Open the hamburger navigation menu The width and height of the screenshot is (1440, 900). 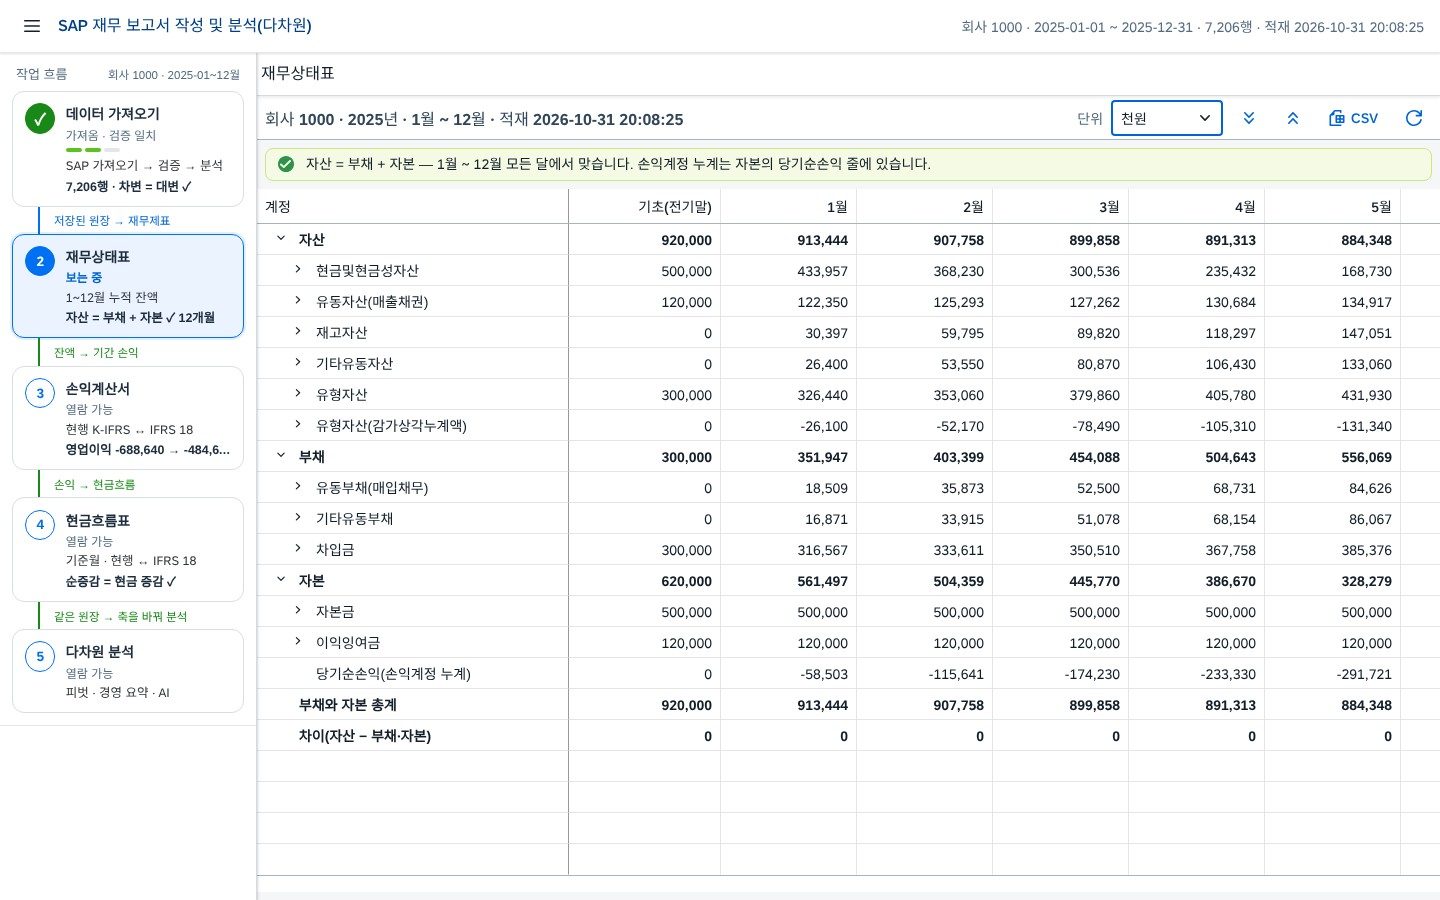(x=32, y=26)
